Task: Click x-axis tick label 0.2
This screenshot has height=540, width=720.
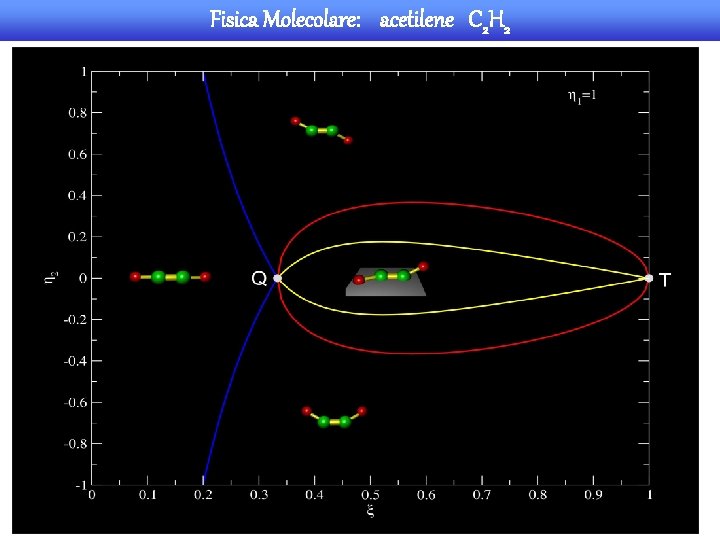Action: [203, 495]
